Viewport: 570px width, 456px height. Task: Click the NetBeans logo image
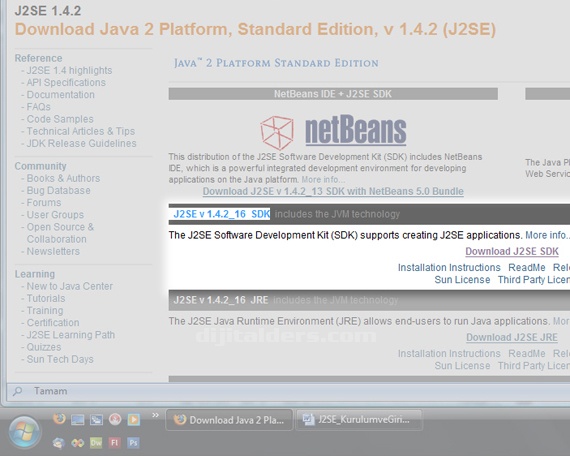333,132
